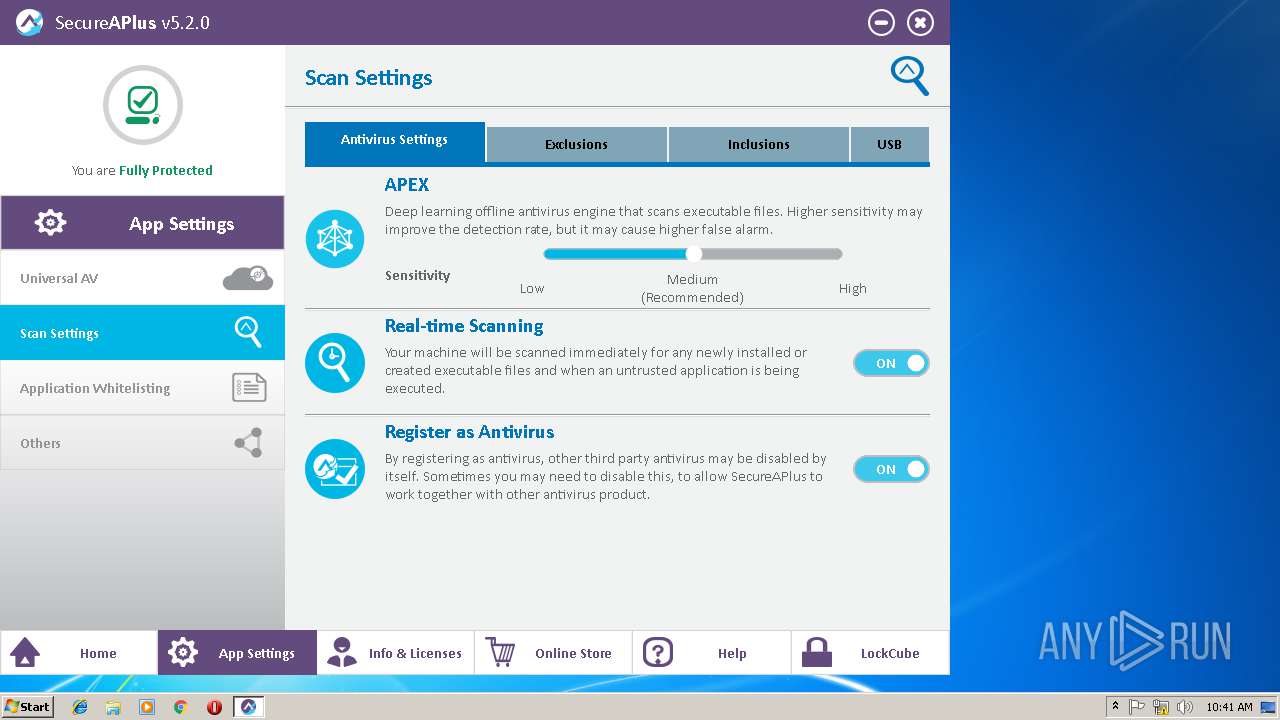Select Scan Settings in the sidebar
The image size is (1280, 720).
click(x=142, y=333)
